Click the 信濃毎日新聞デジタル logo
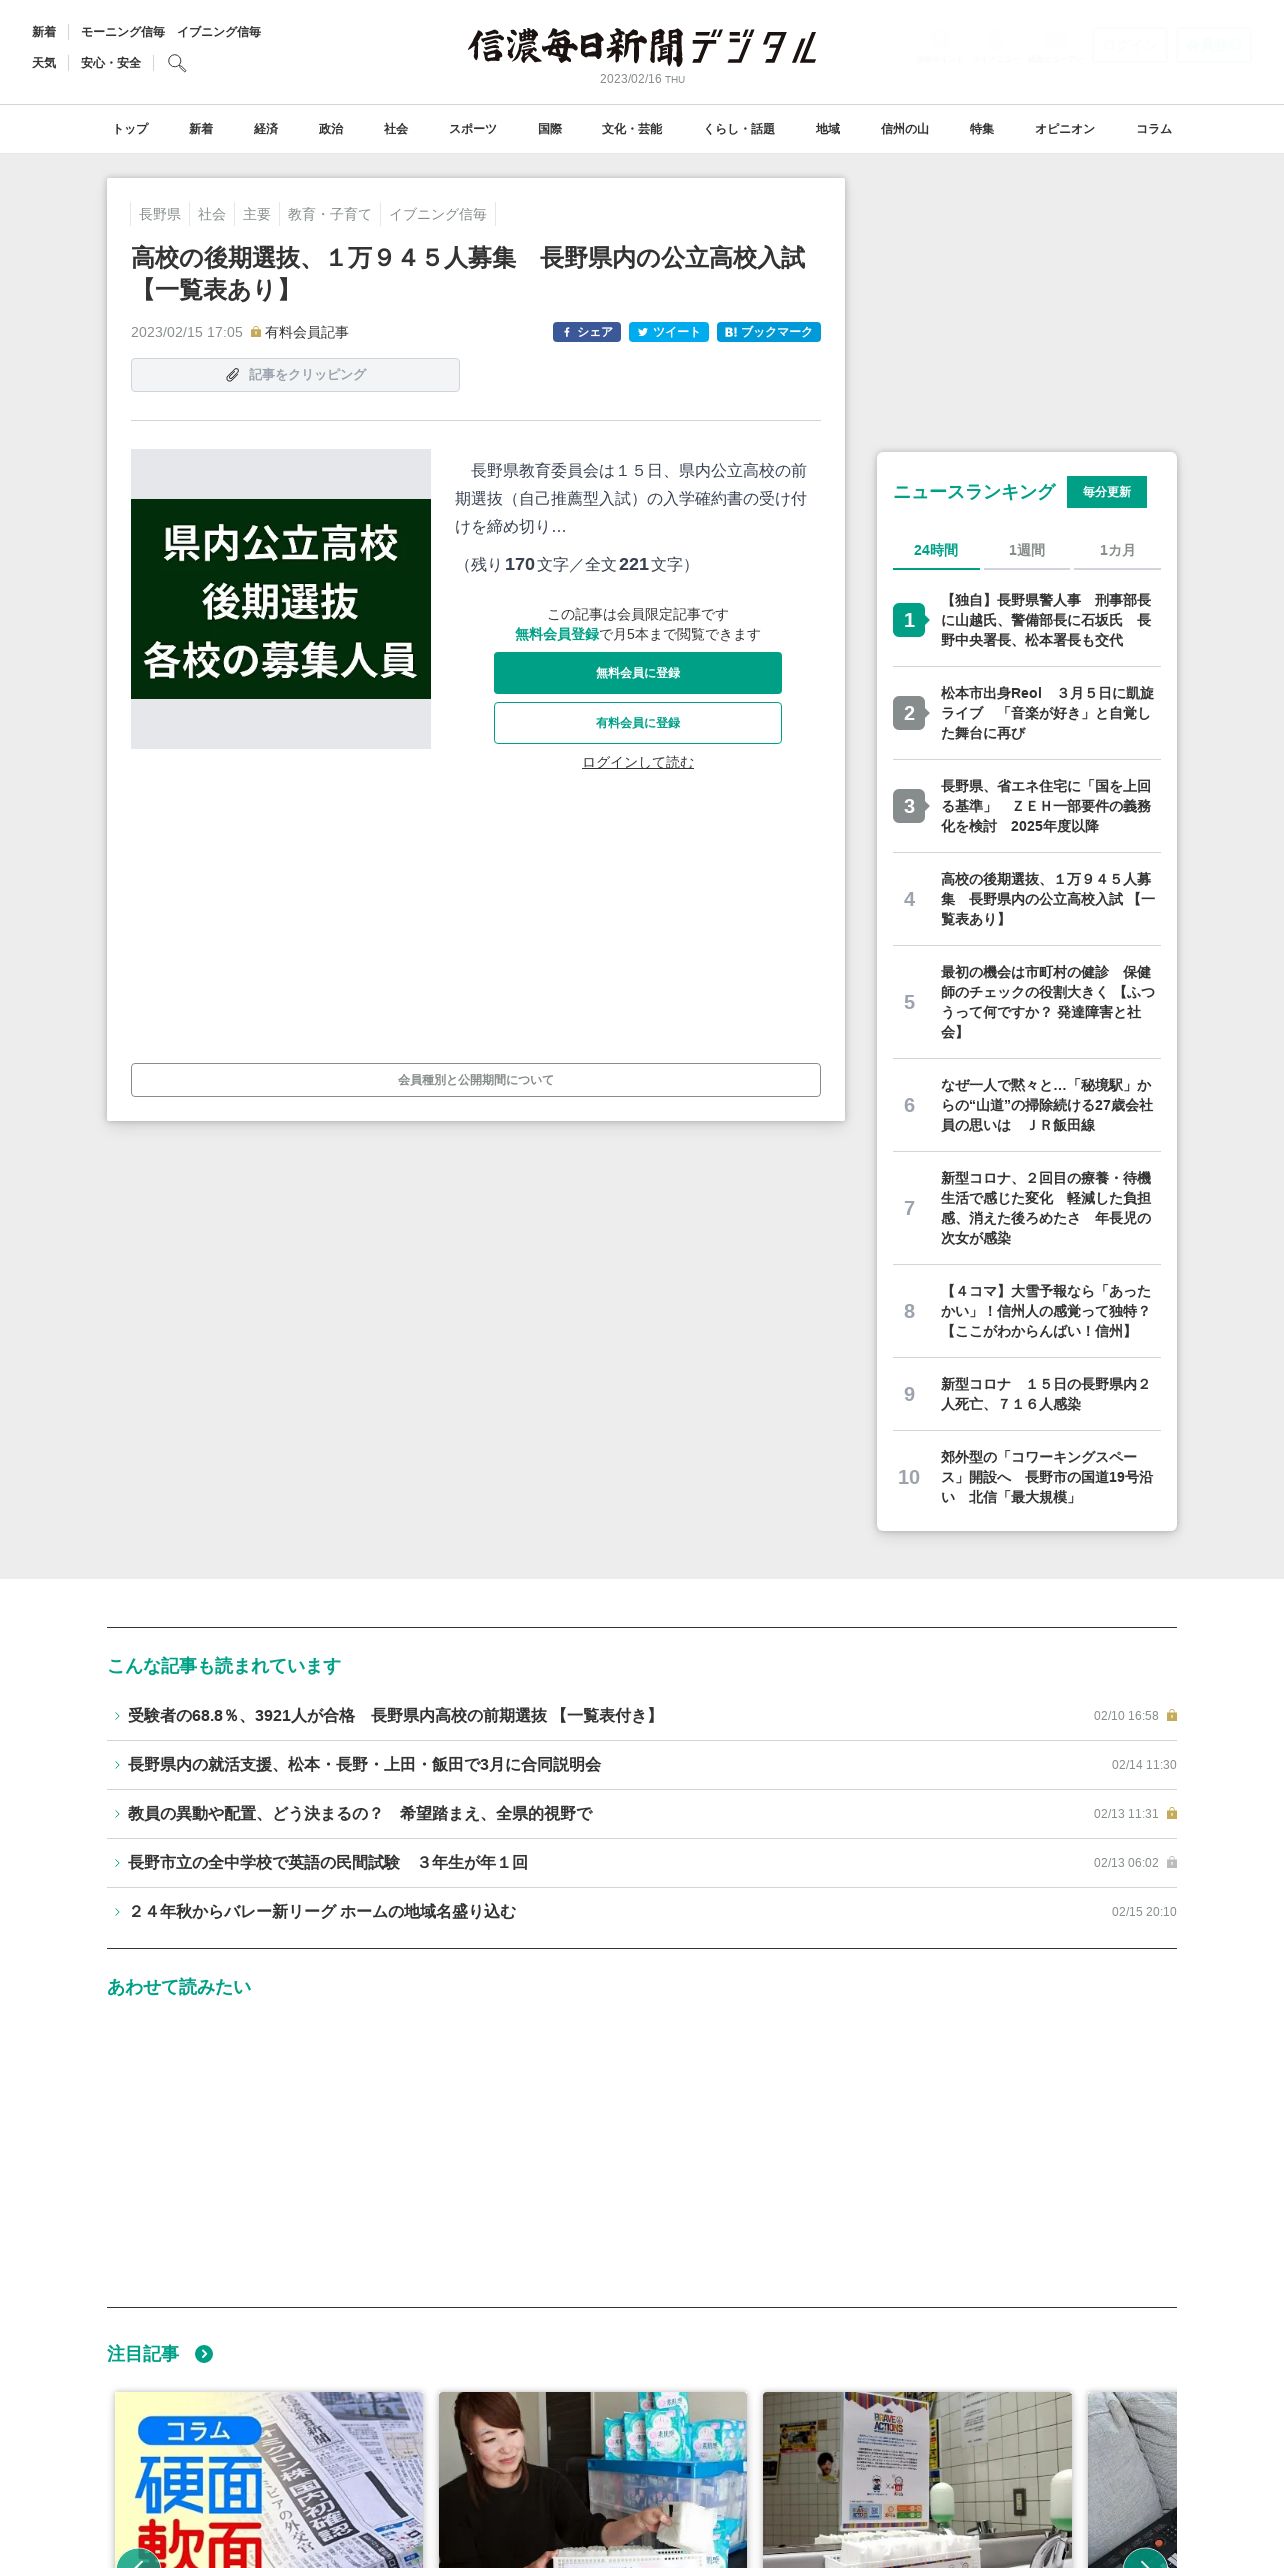The width and height of the screenshot is (1284, 2568). [642, 47]
